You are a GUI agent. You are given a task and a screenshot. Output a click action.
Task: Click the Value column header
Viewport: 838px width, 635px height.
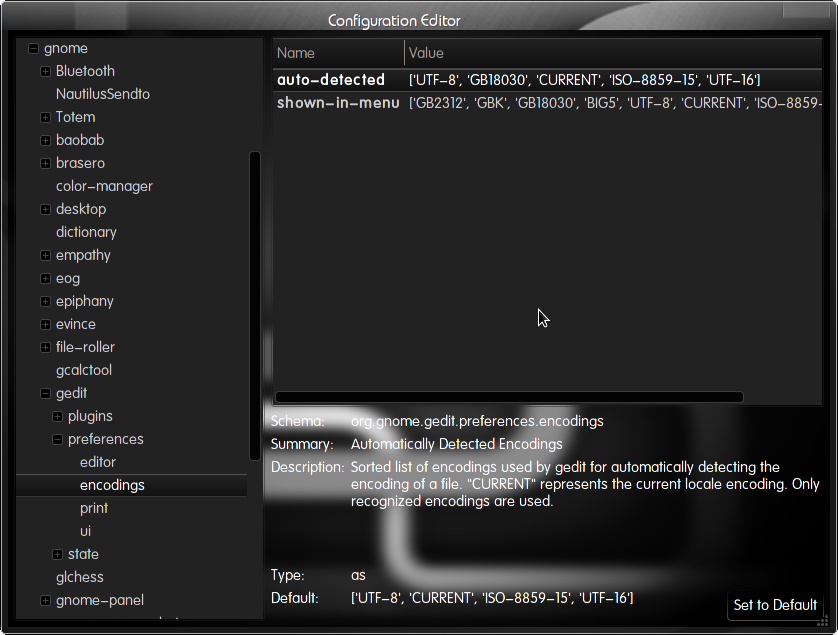614,53
